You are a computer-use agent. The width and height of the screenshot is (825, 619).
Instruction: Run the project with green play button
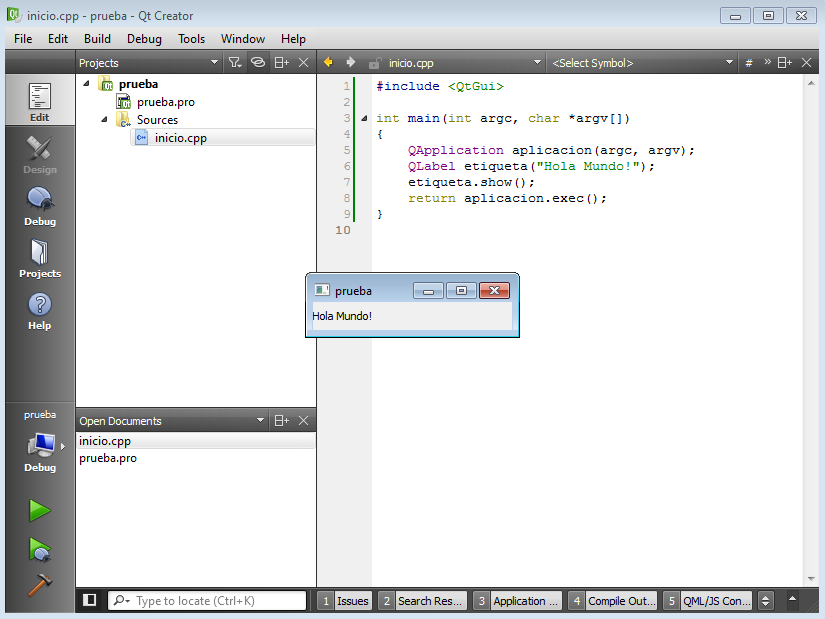(39, 511)
